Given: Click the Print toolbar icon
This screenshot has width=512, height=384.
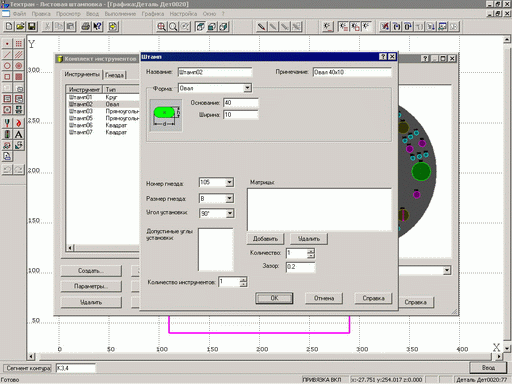Looking at the screenshot, I should click(86, 26).
